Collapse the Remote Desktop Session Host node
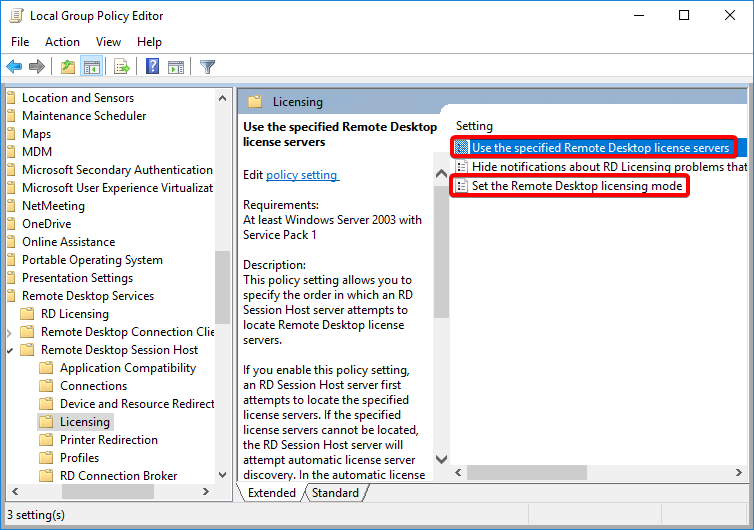This screenshot has width=754, height=530. [x=11, y=350]
